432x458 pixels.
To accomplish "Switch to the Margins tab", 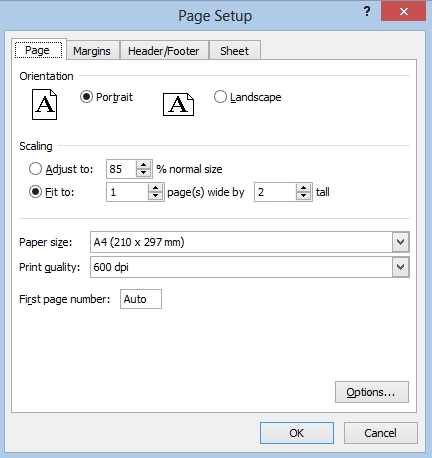I will (92, 51).
